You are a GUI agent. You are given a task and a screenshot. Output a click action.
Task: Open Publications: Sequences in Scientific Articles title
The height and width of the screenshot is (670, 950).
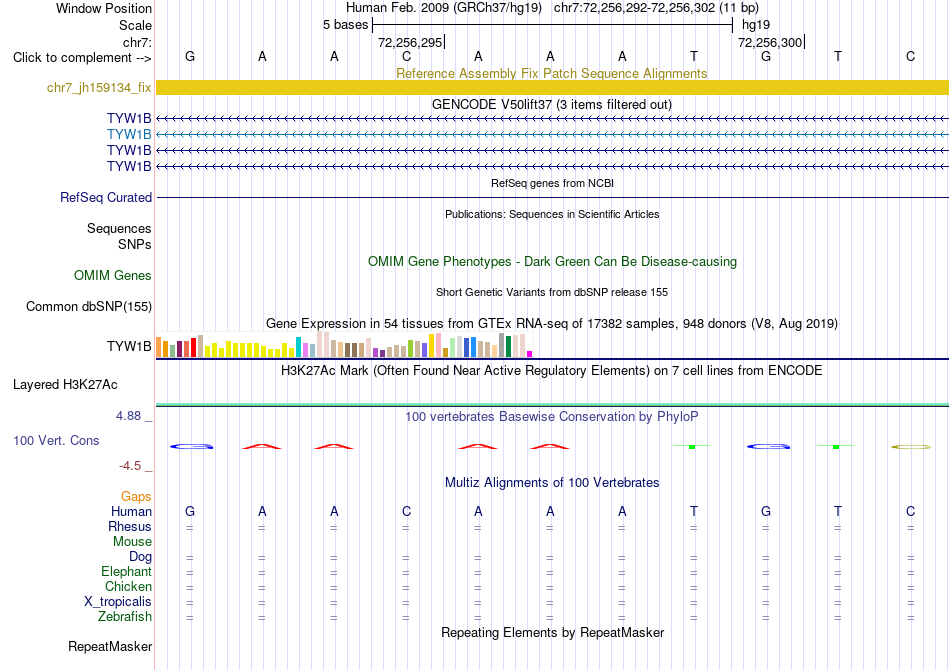[x=552, y=214]
